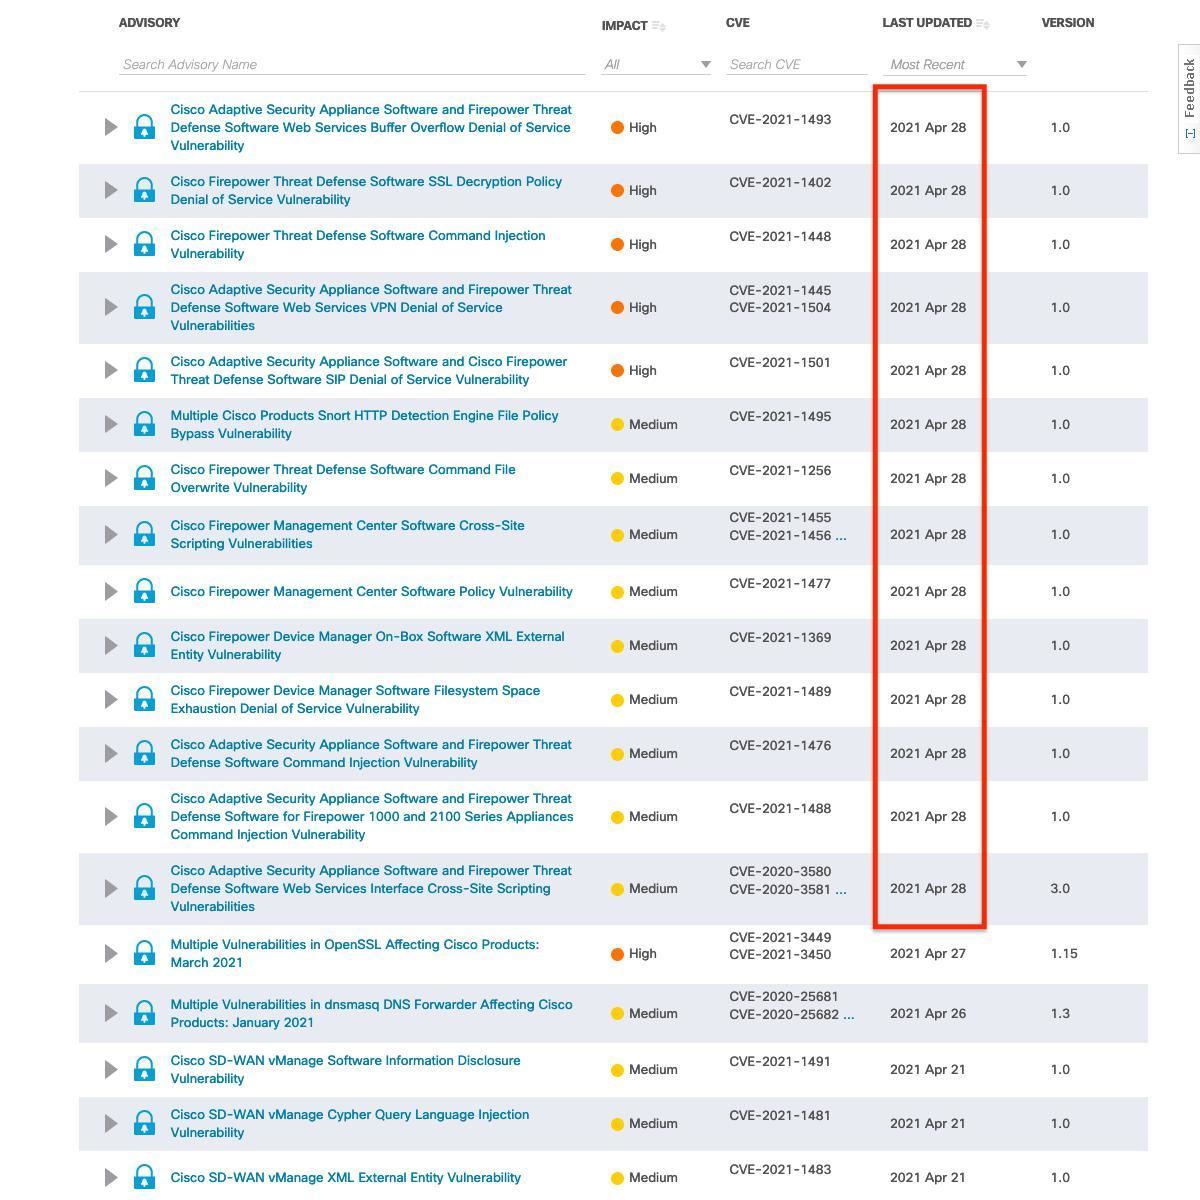Click the ellipsis after CVE-2020-3581
1200x1200 pixels.
[x=841, y=889]
